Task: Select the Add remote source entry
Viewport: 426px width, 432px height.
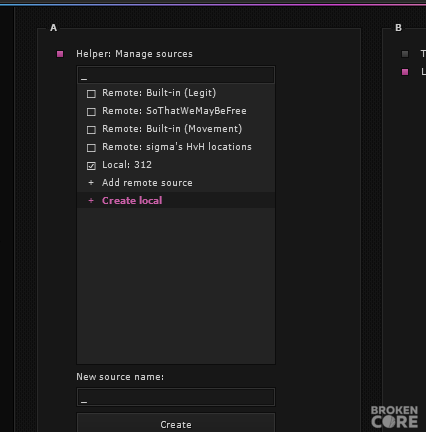Action: click(x=176, y=183)
